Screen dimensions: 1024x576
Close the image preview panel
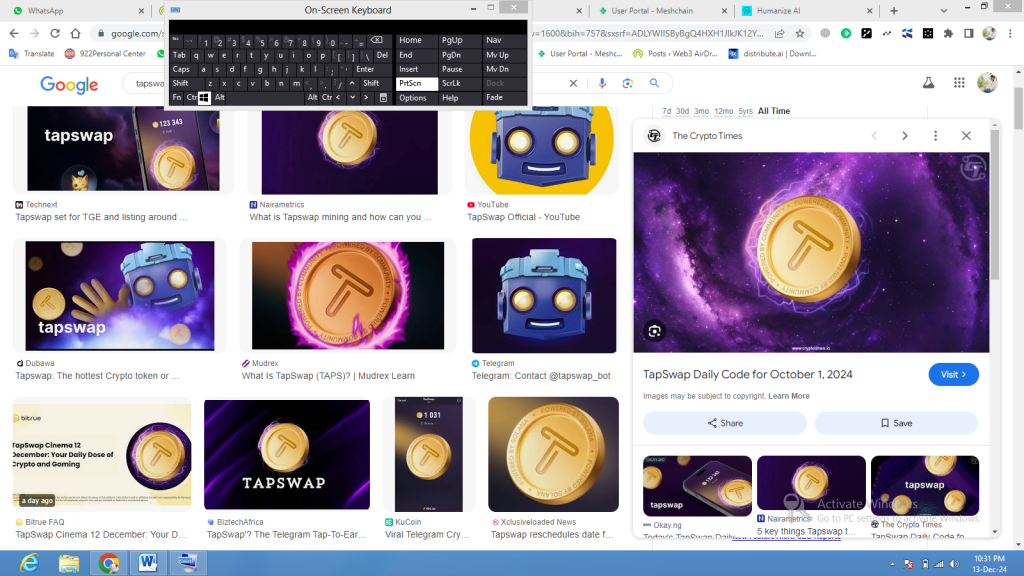[x=966, y=136]
